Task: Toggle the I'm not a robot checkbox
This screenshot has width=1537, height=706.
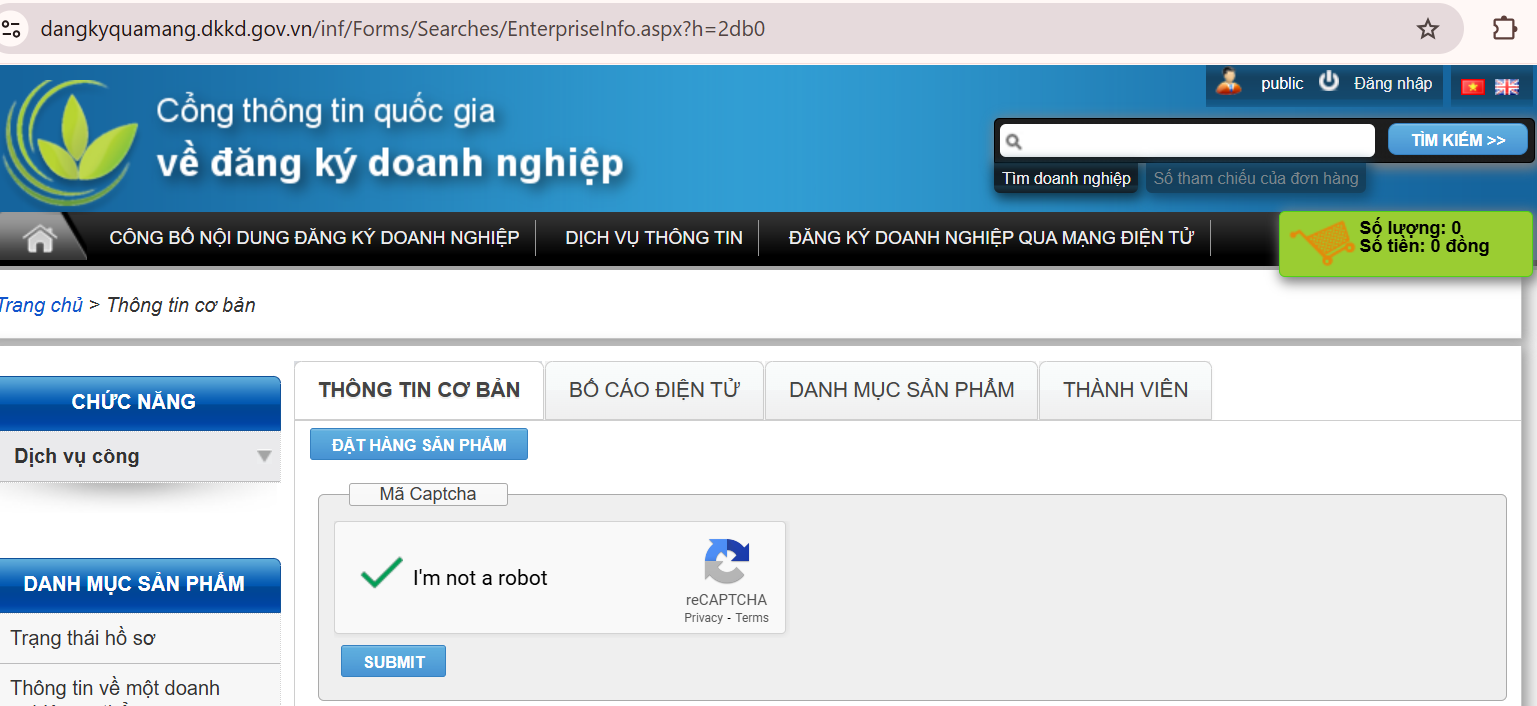Action: [x=382, y=574]
